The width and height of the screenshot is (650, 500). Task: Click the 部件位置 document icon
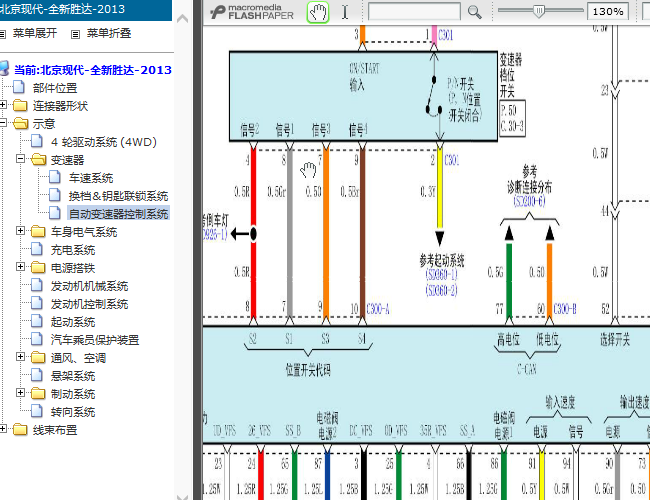click(x=19, y=87)
